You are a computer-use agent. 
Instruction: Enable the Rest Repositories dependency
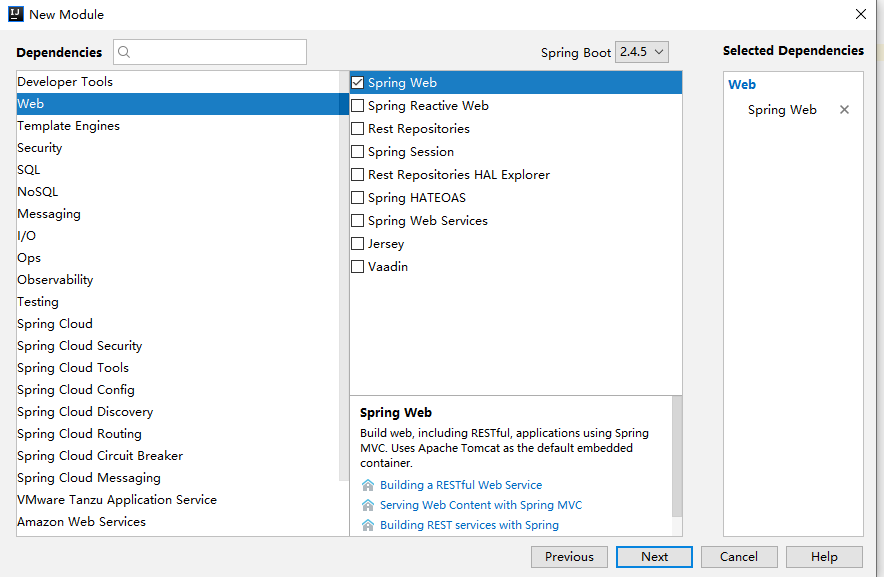coord(357,129)
